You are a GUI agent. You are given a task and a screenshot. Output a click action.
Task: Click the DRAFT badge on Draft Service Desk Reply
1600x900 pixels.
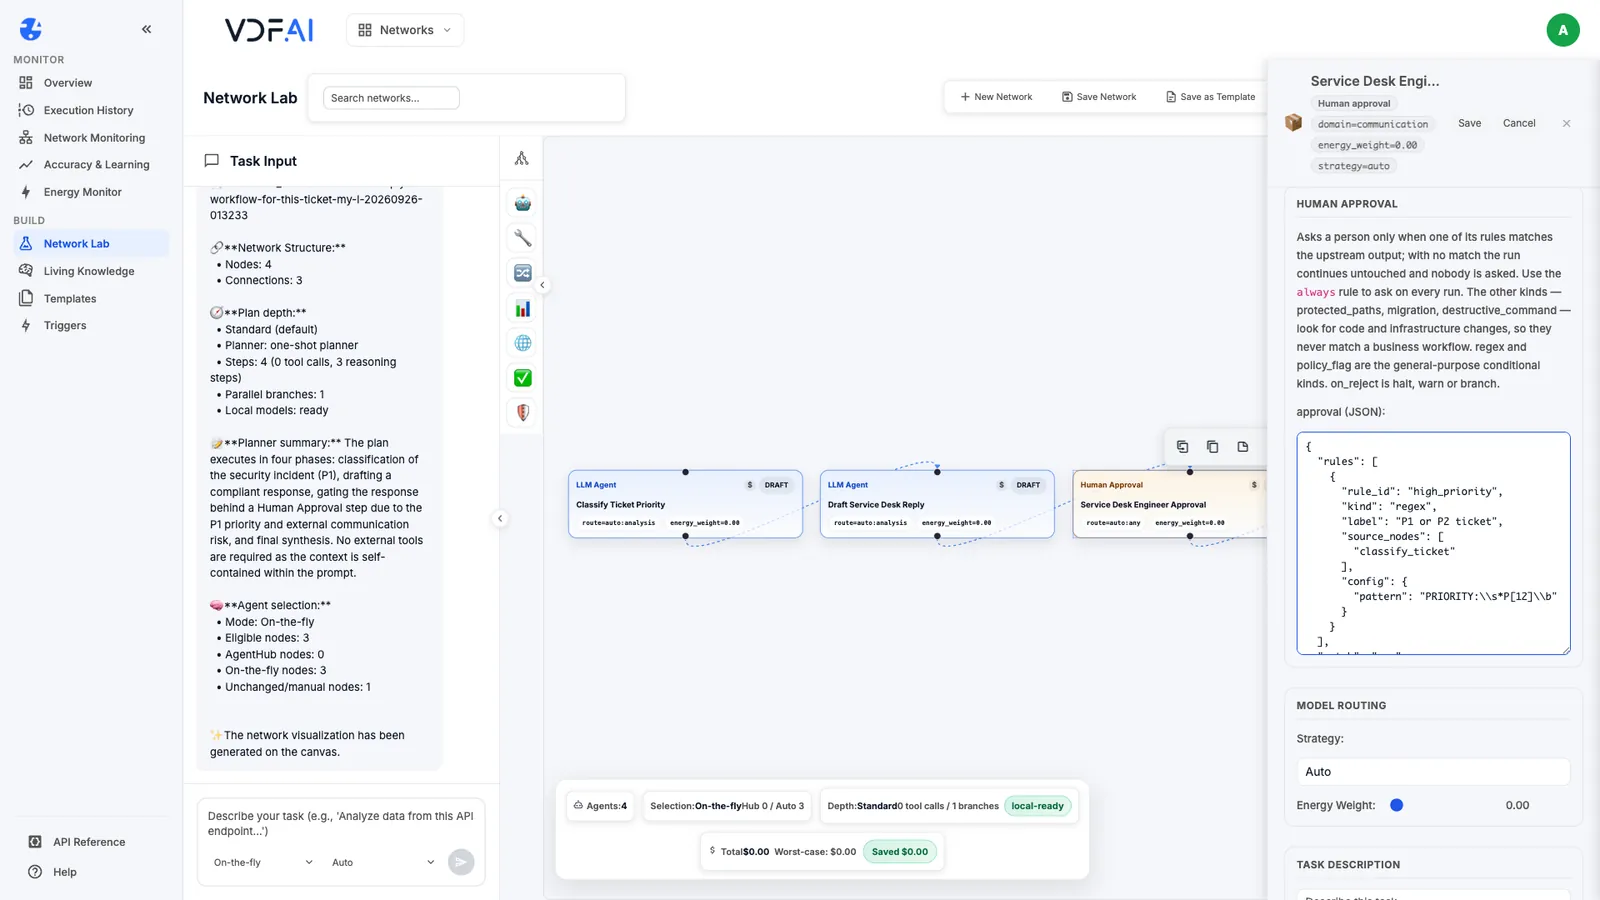[1028, 485]
